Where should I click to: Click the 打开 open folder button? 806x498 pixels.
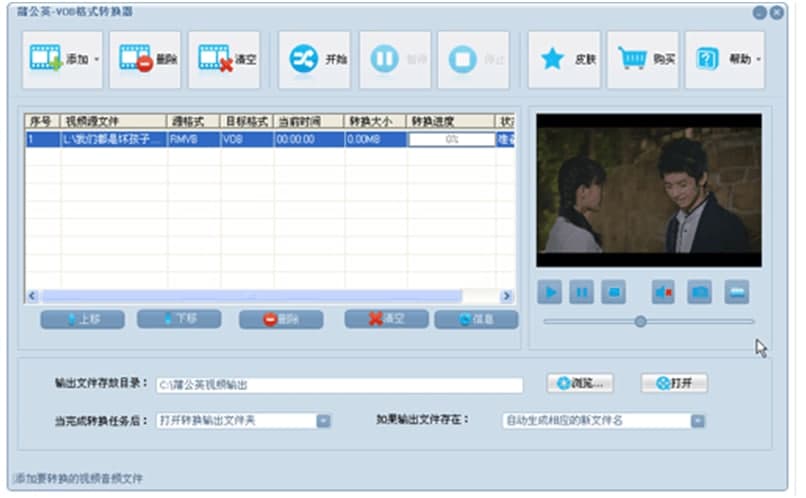click(x=674, y=383)
